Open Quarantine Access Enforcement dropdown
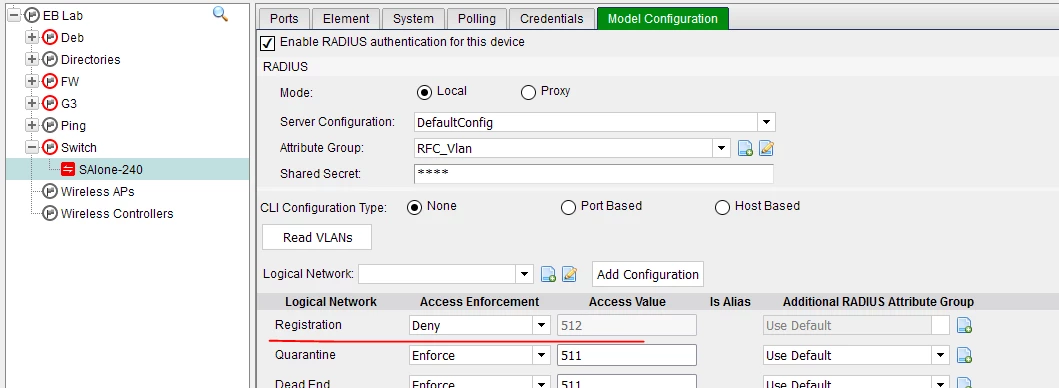The height and width of the screenshot is (388, 1059). (x=541, y=355)
